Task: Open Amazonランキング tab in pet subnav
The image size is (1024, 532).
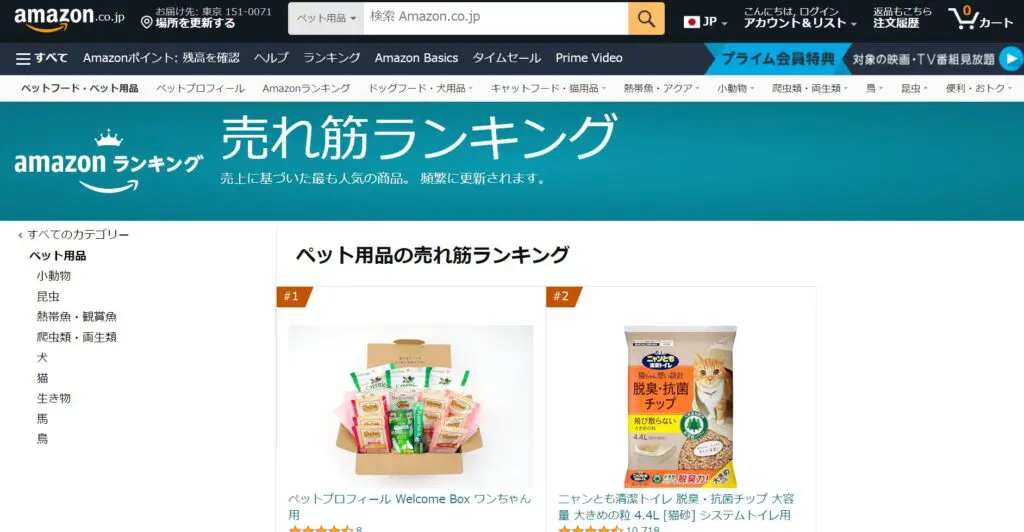Action: tap(306, 88)
